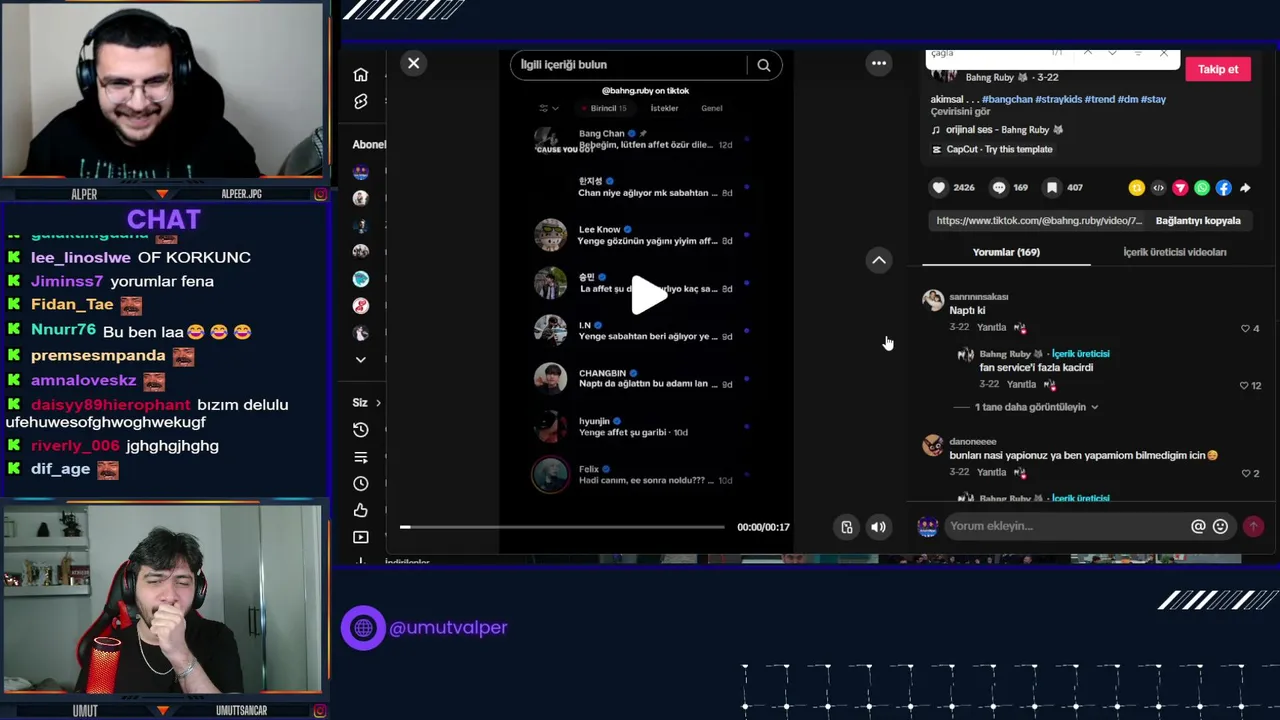
Task: Like the comment 'Naptı ki'
Action: tap(1245, 328)
